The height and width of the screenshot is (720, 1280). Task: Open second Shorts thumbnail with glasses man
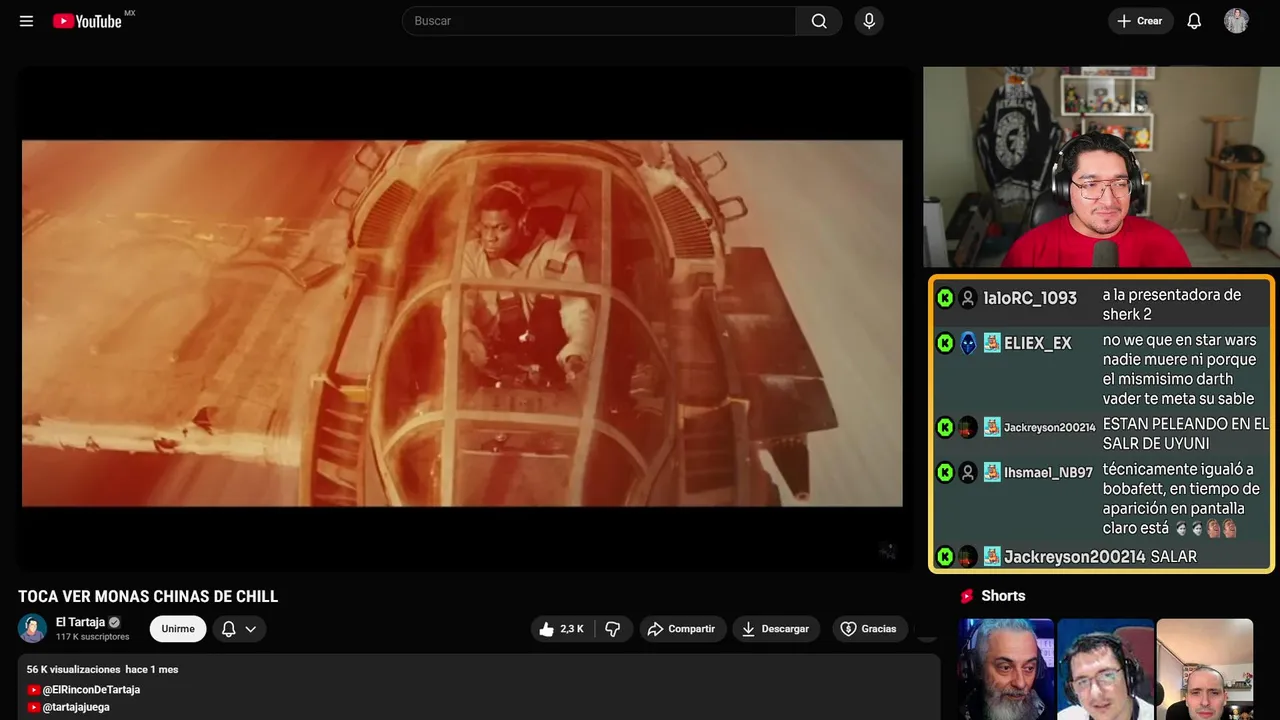click(1105, 669)
